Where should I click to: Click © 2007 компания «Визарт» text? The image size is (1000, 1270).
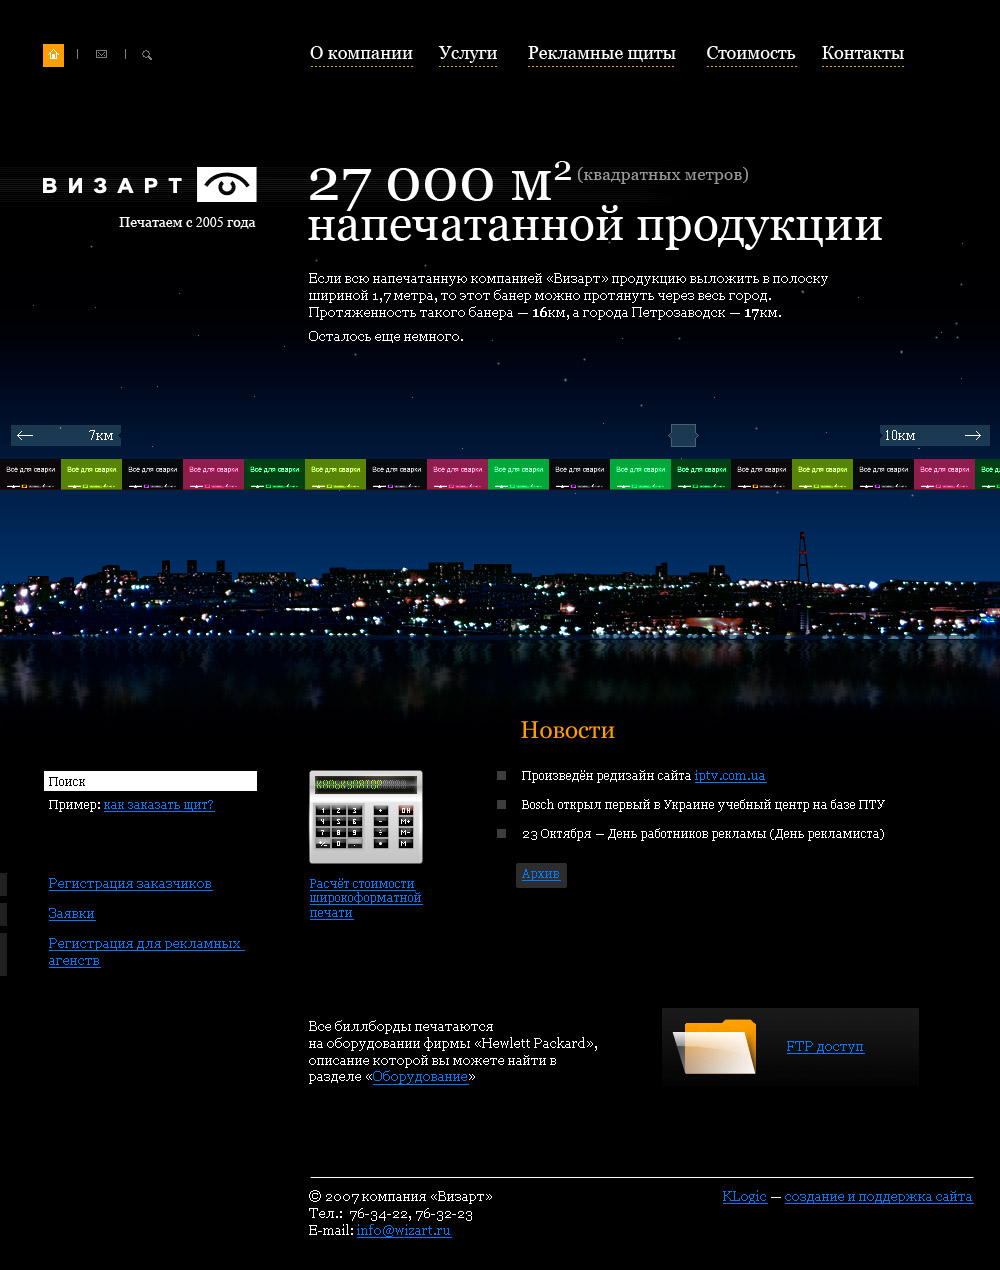tap(401, 1197)
